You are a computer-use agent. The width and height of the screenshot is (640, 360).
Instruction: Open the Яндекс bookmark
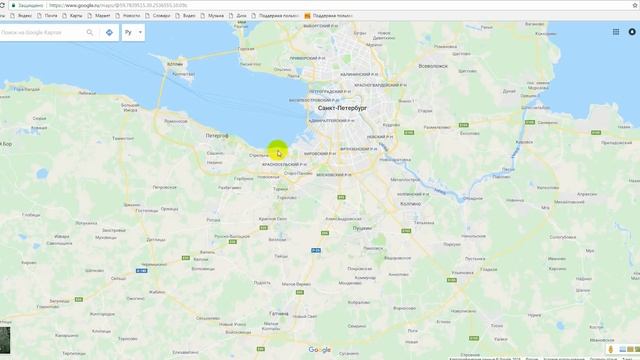(x=21, y=16)
